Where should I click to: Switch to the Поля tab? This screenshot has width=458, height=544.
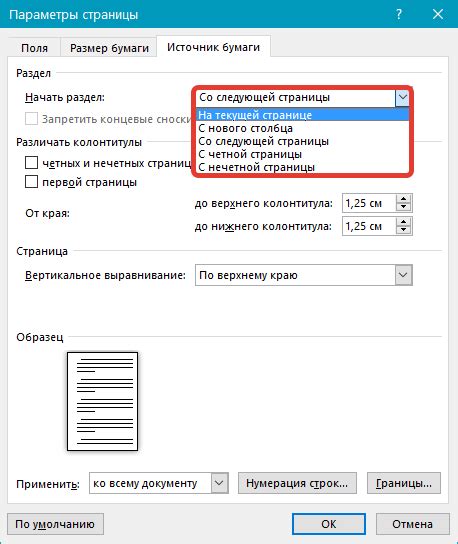[x=34, y=48]
